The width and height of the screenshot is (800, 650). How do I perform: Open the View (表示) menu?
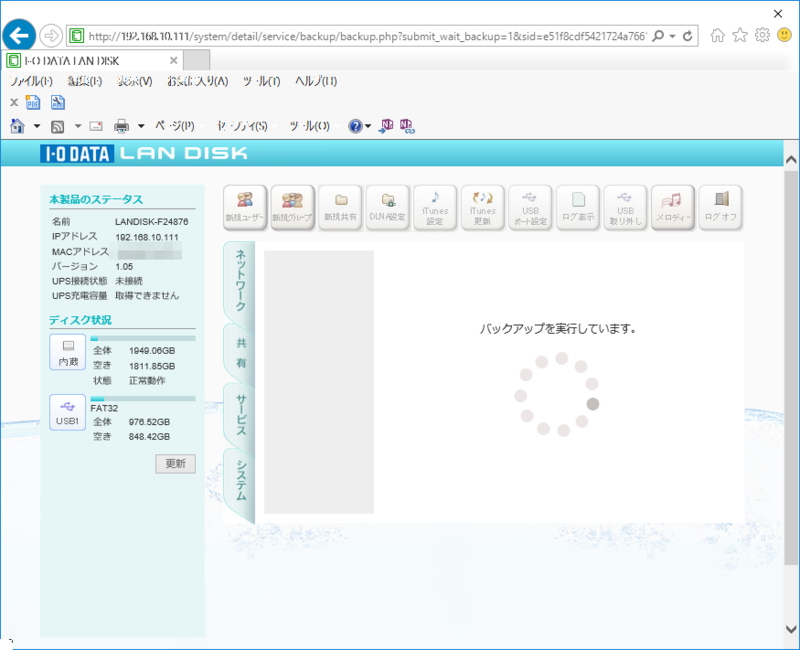(x=135, y=81)
